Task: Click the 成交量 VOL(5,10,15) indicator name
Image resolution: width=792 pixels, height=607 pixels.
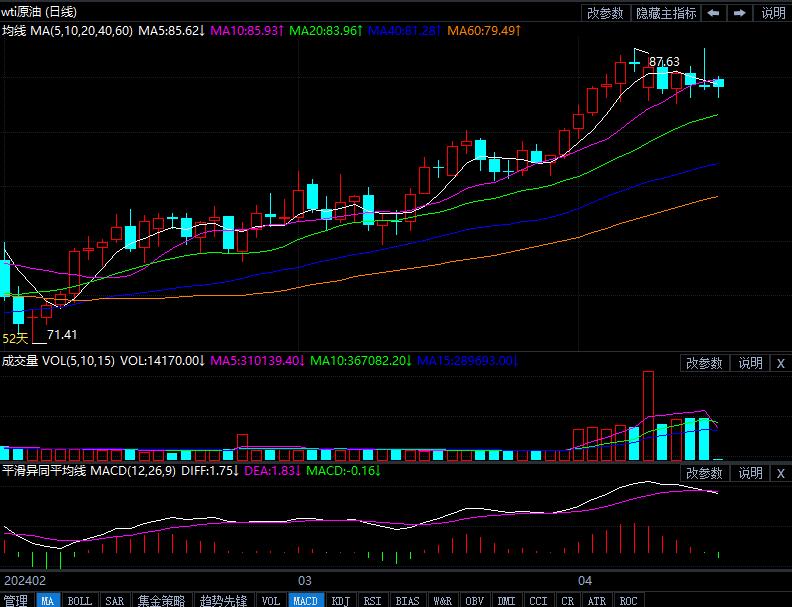Action: click(58, 361)
